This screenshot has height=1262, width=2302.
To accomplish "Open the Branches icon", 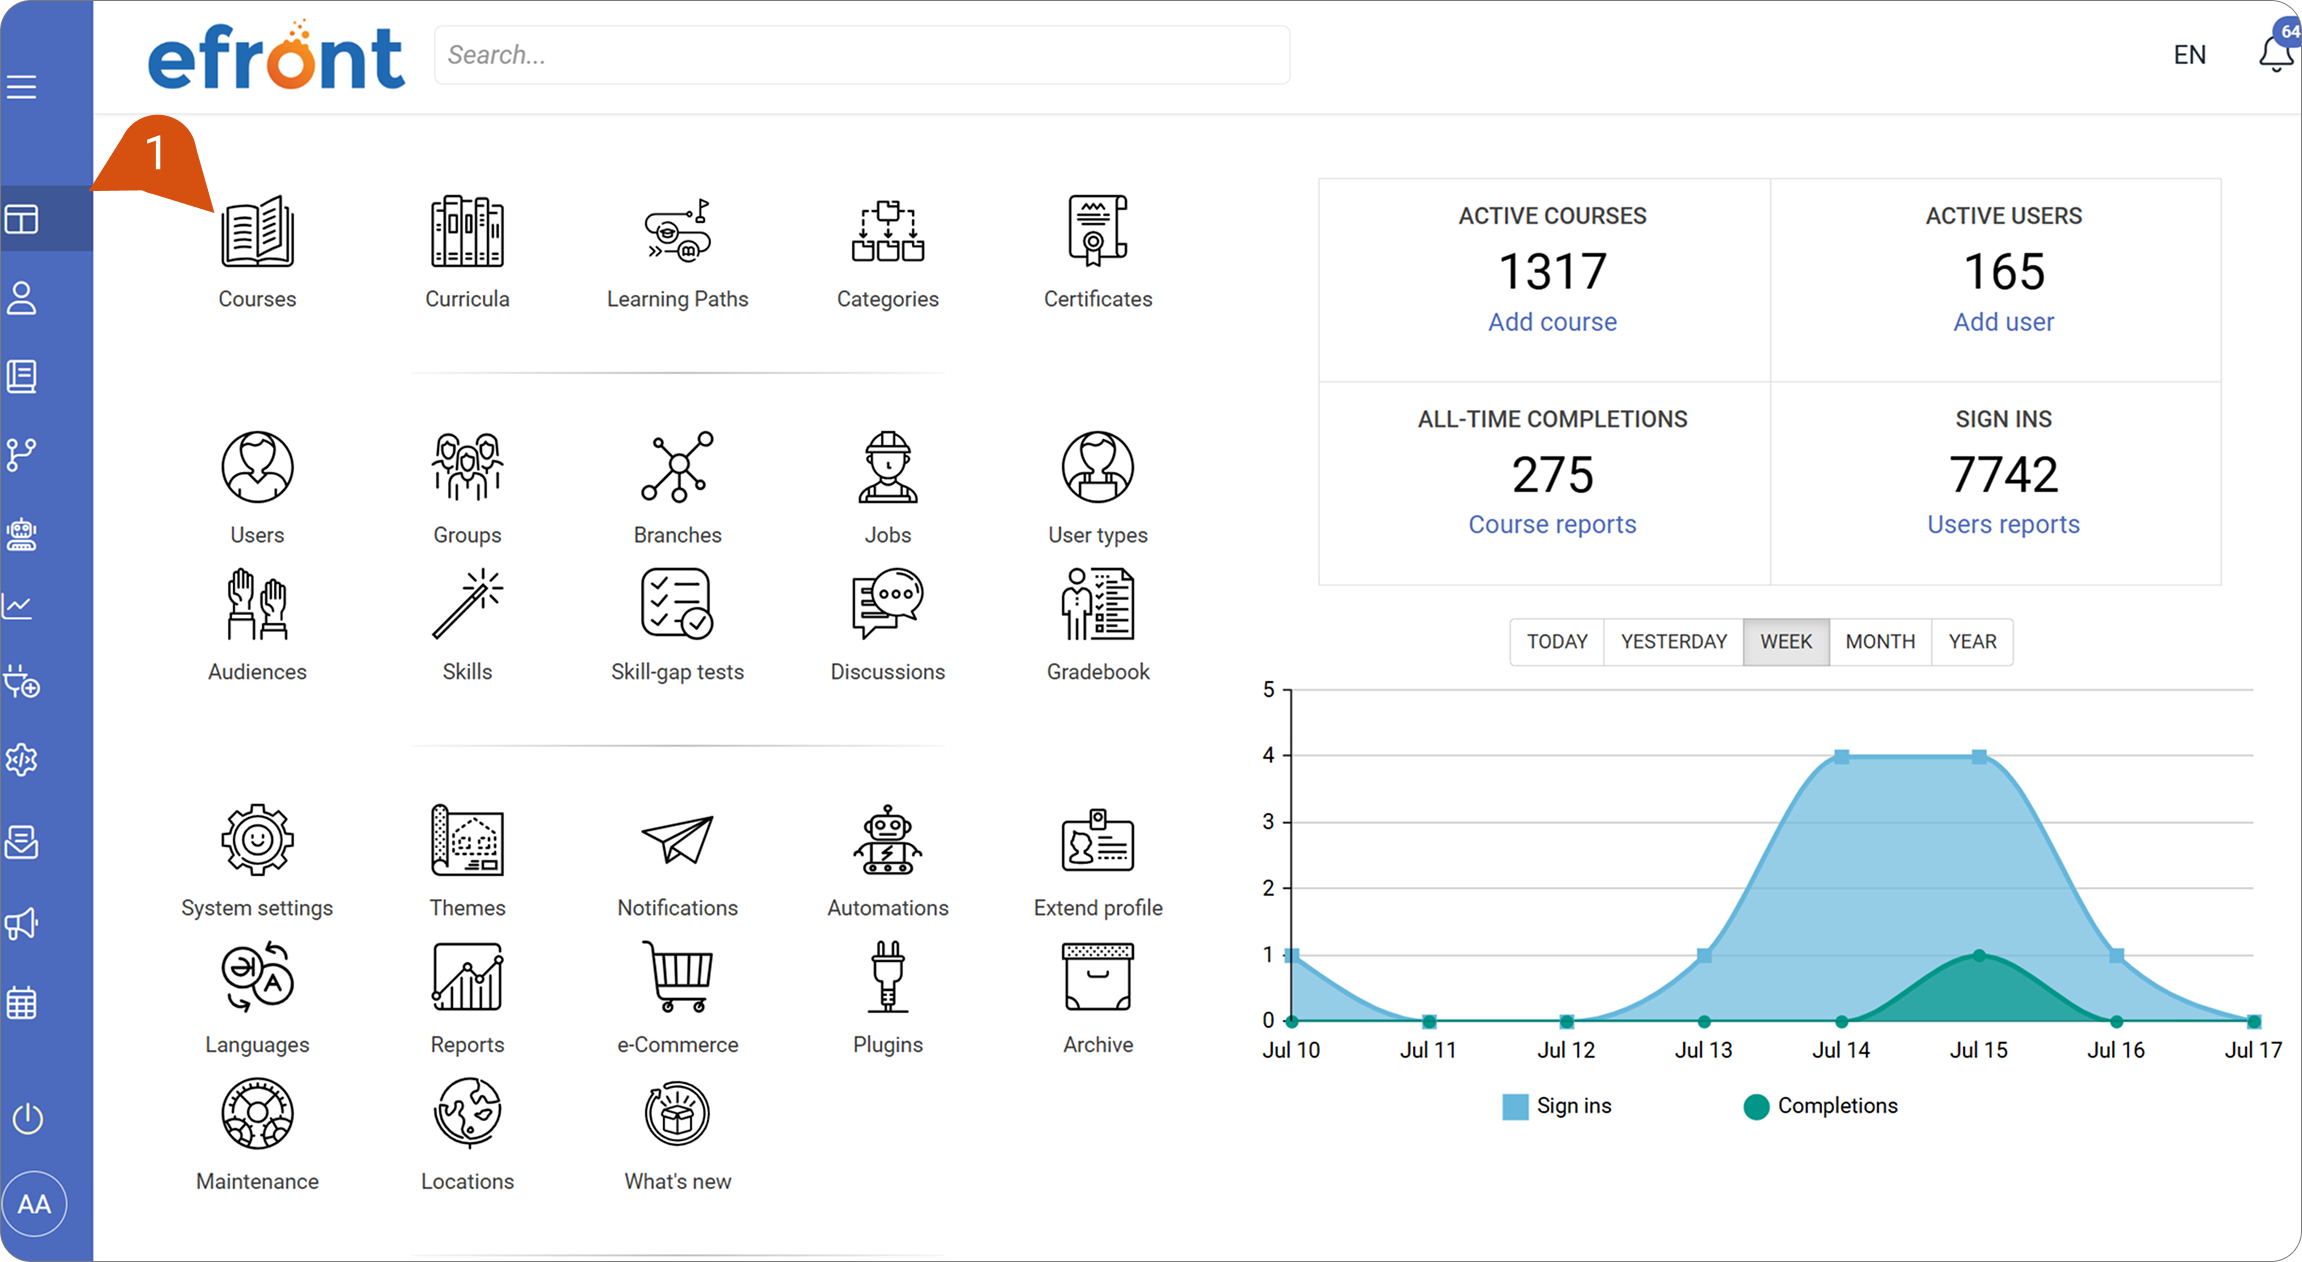I will (x=677, y=467).
